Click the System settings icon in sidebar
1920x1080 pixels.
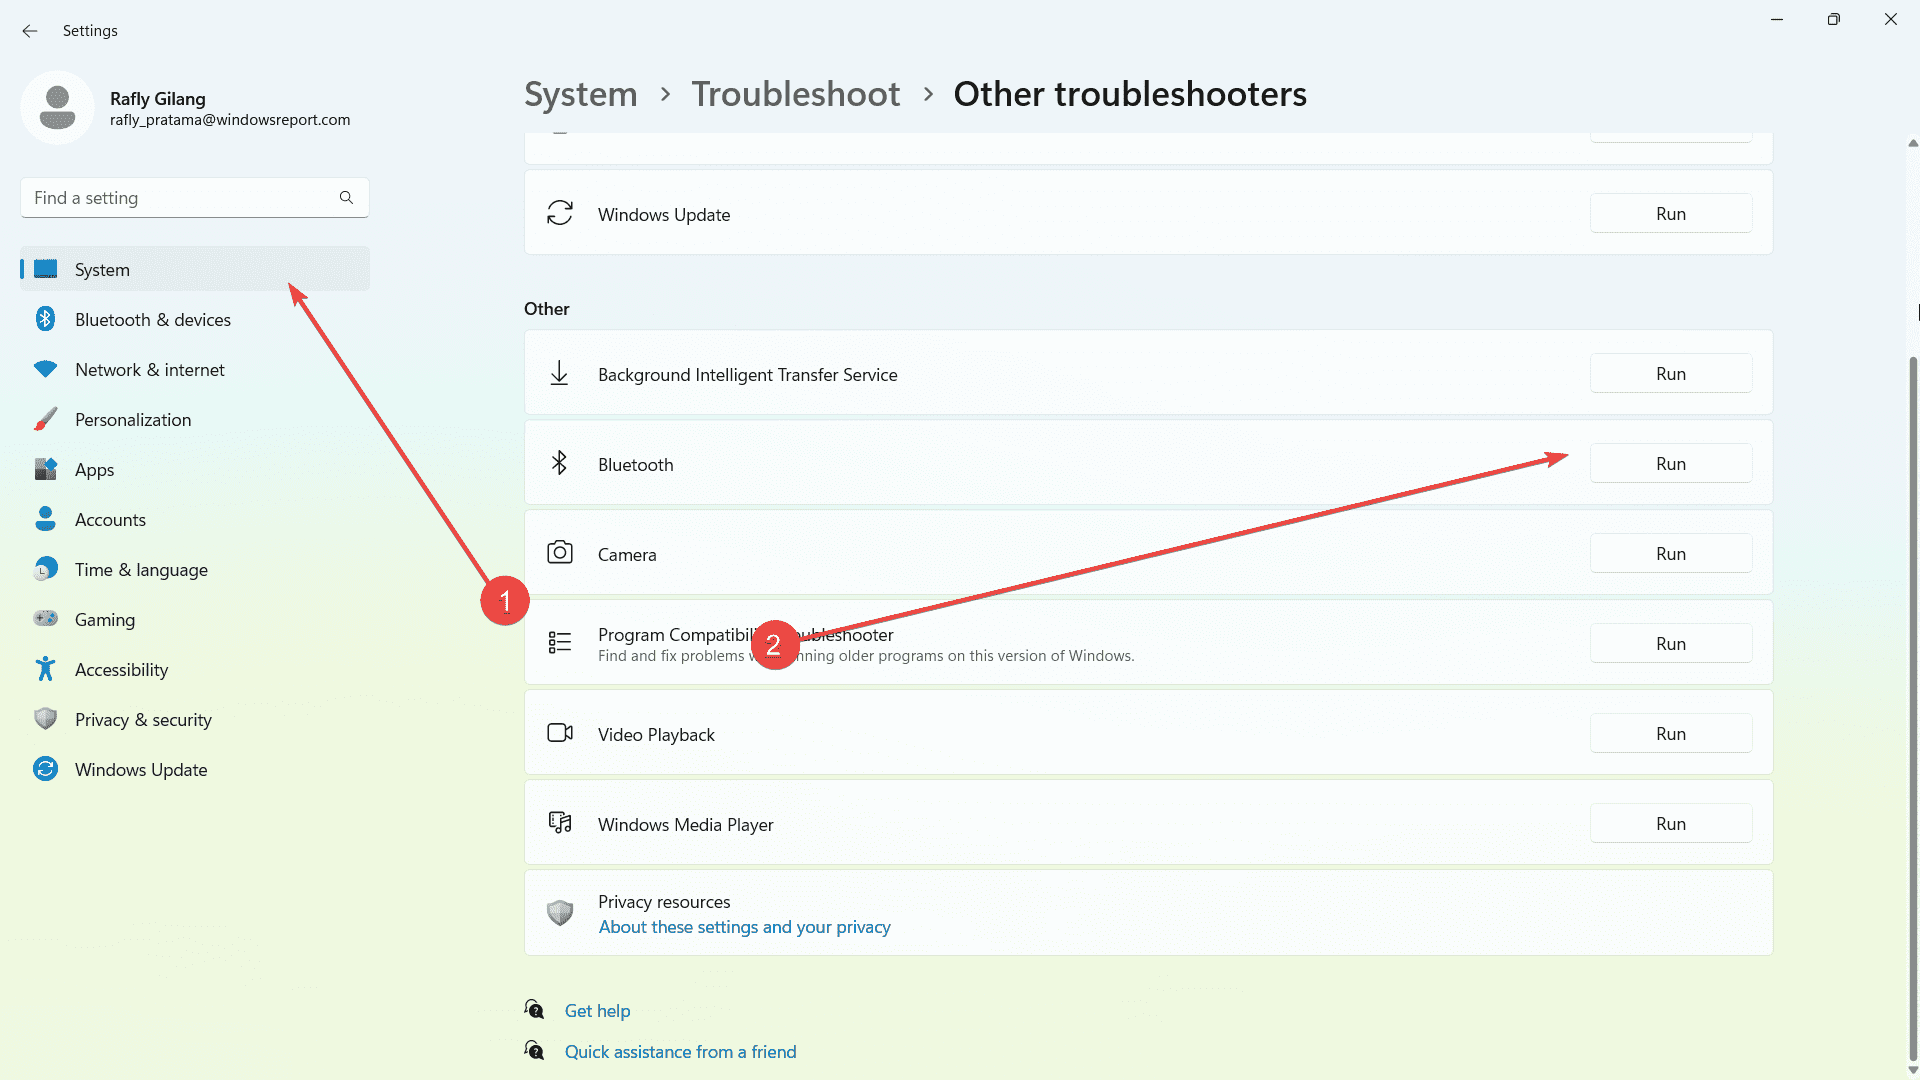click(x=46, y=269)
